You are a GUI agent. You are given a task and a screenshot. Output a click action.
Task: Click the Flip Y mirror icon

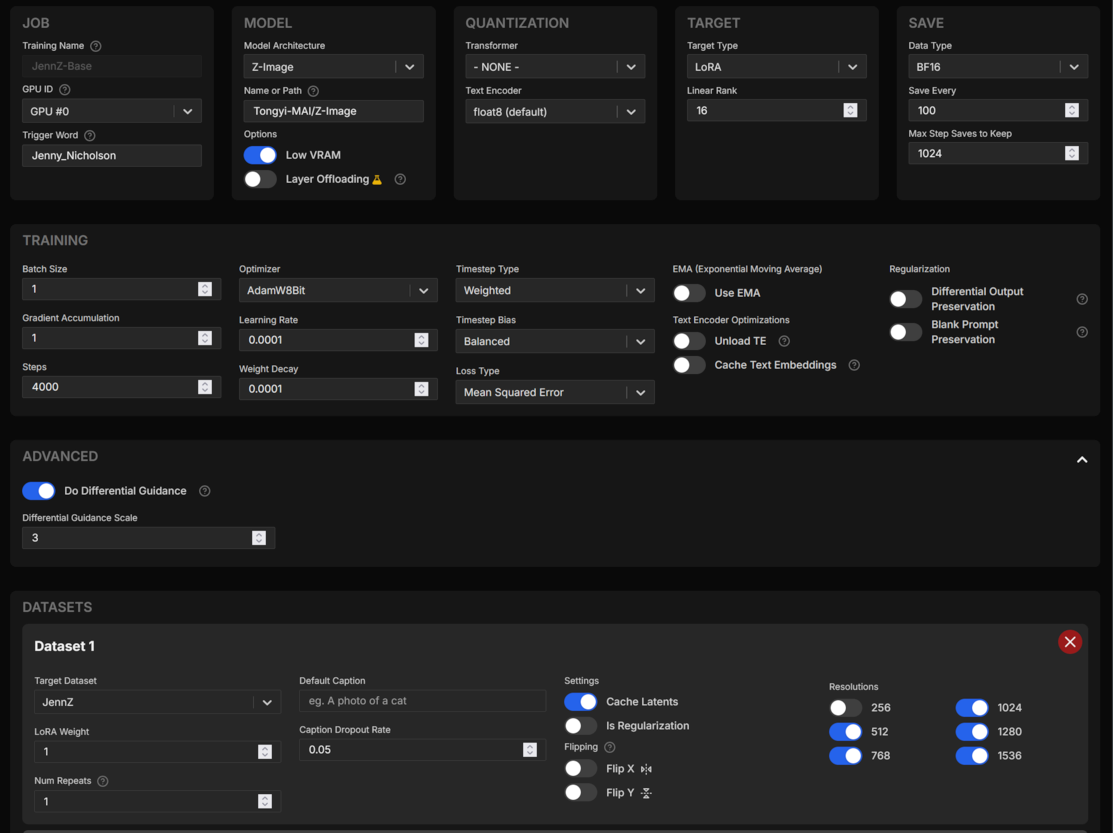[646, 793]
